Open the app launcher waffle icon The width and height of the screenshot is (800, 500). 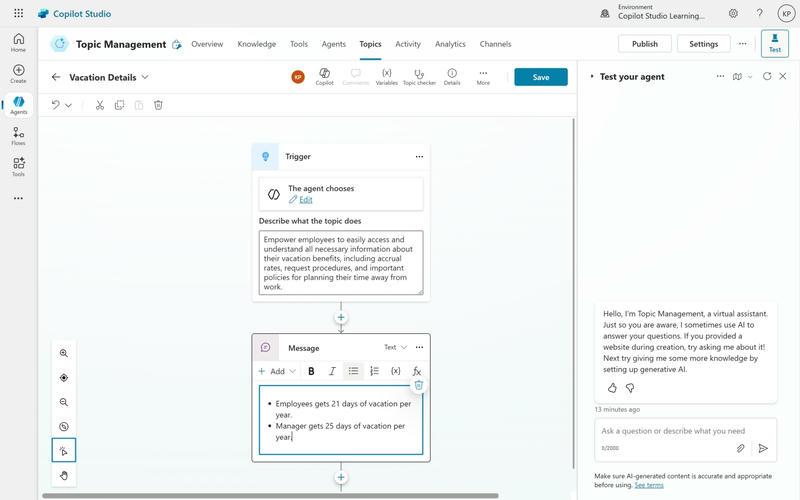18,13
